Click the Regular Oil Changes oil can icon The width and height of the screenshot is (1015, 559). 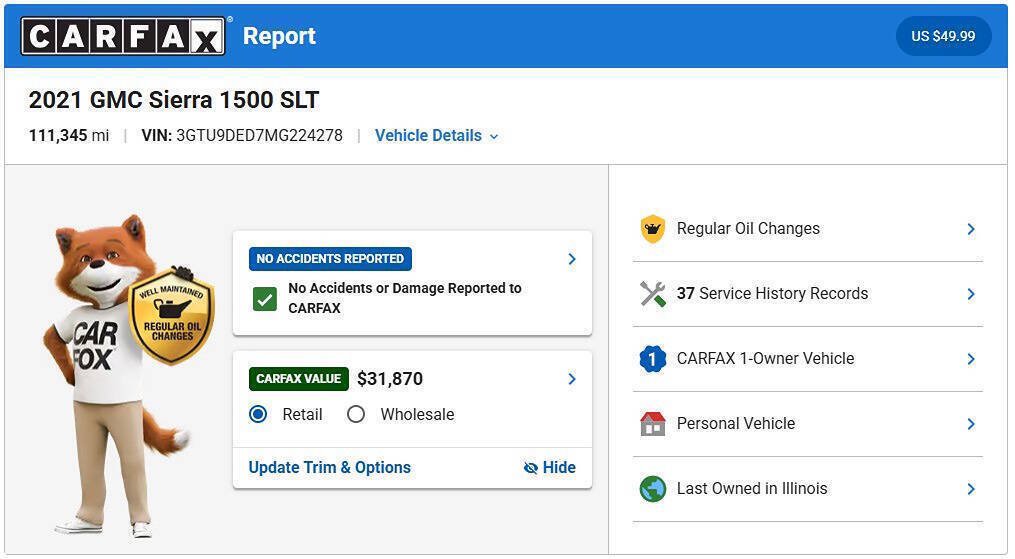(x=652, y=229)
